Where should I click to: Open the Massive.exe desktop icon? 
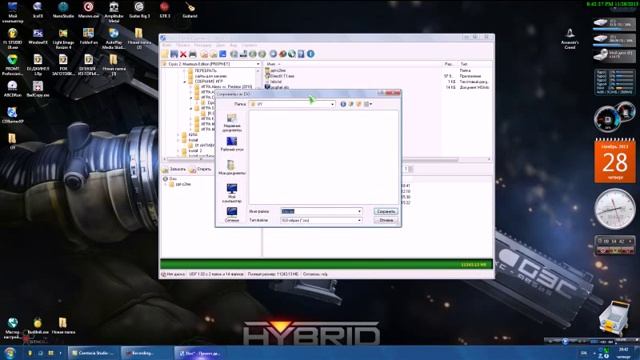89,10
